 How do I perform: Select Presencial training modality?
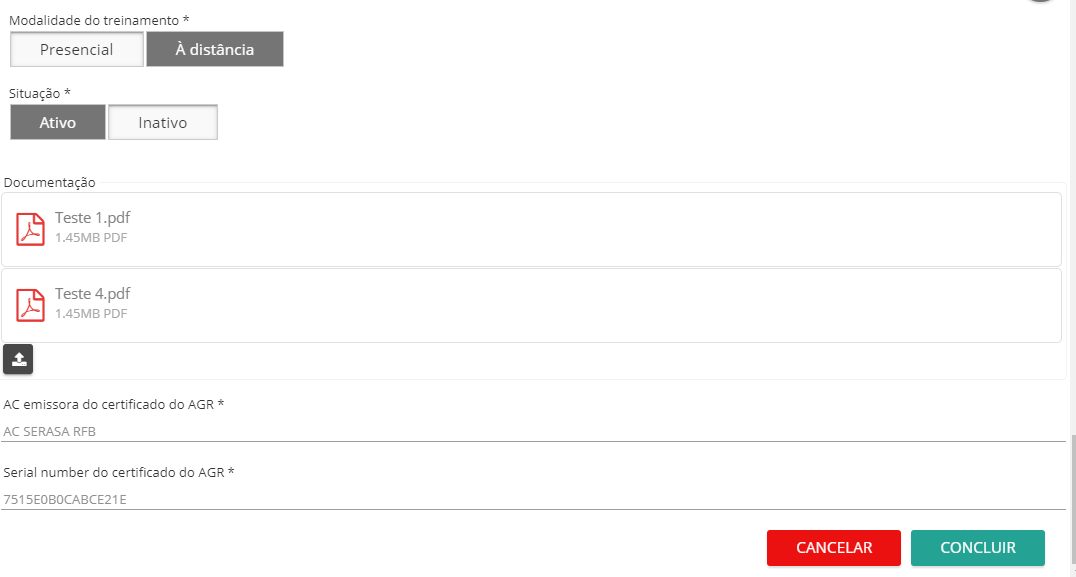(x=77, y=49)
